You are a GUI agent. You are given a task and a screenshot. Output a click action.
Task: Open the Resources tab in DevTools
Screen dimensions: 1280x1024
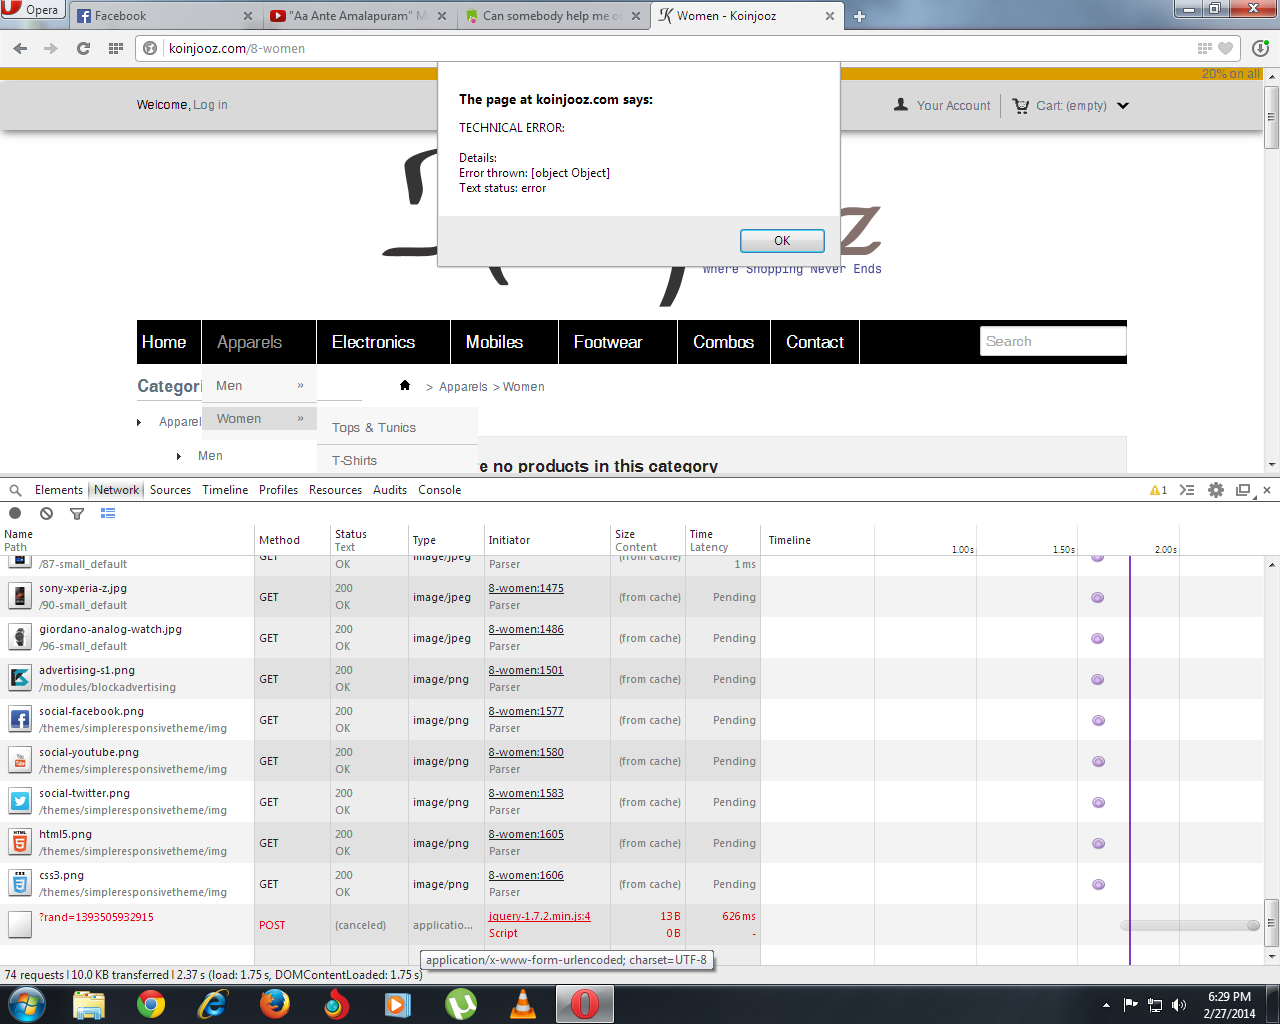(335, 490)
